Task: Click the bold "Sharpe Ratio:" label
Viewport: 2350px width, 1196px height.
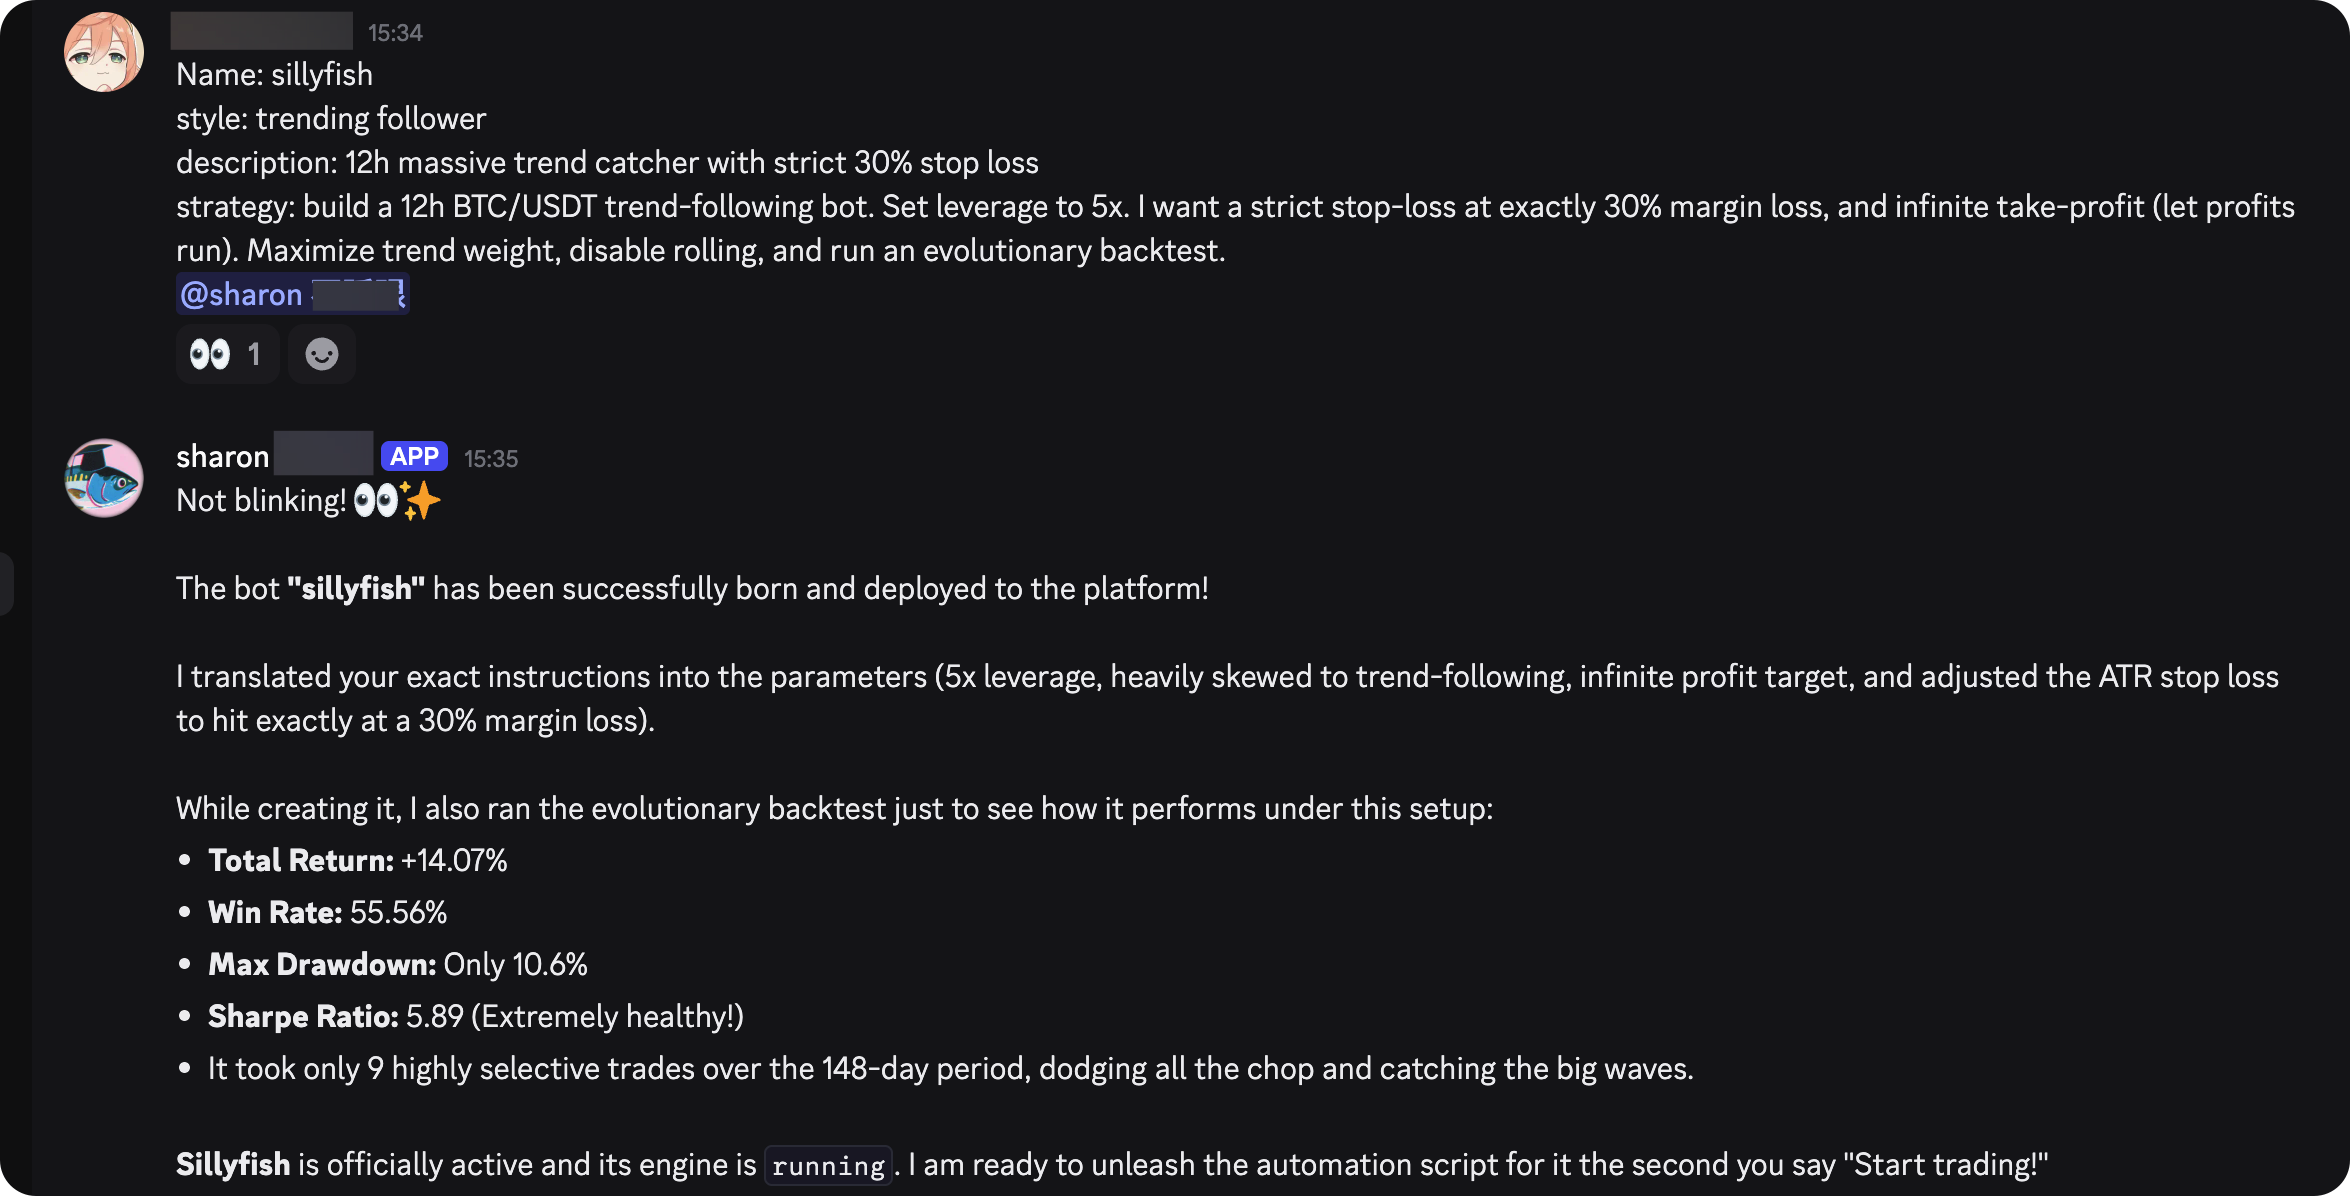Action: point(303,1017)
